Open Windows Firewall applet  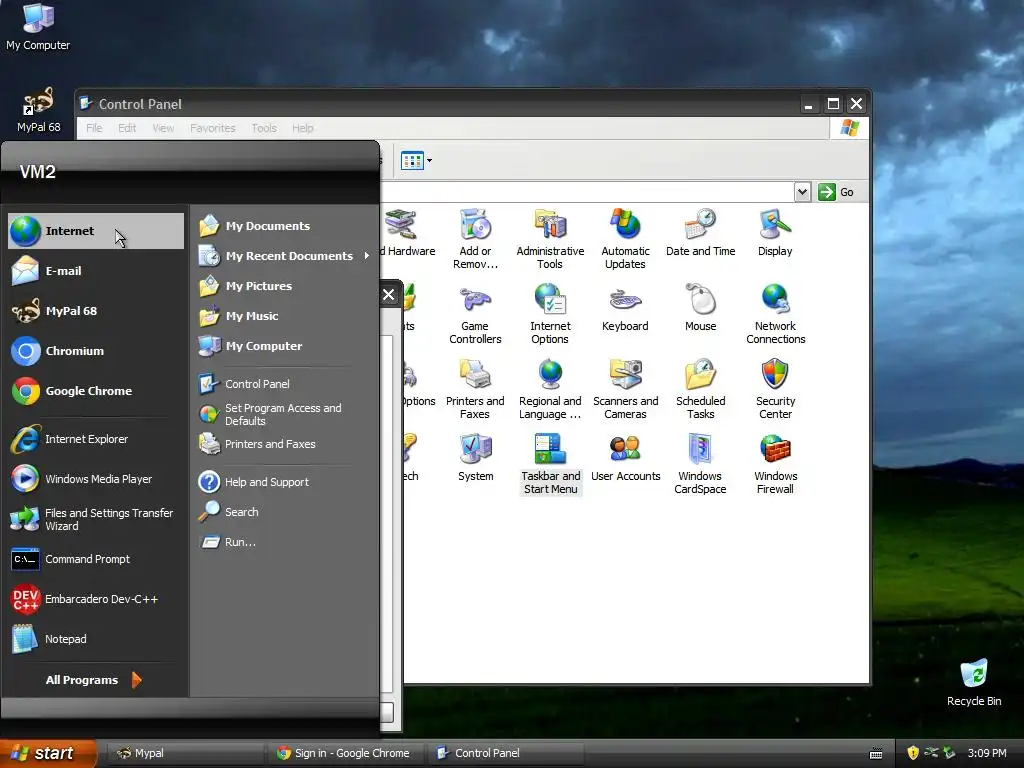[776, 464]
